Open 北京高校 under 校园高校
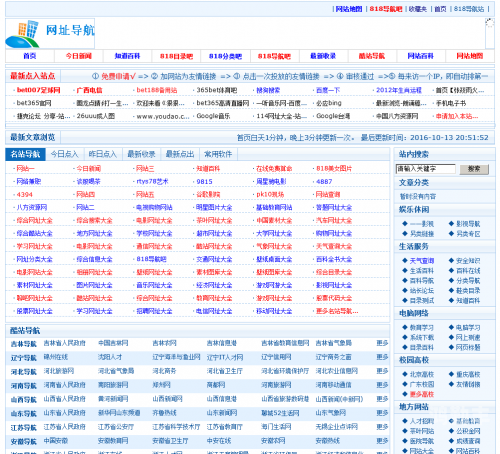The height and width of the screenshot is (454, 500). (x=422, y=374)
